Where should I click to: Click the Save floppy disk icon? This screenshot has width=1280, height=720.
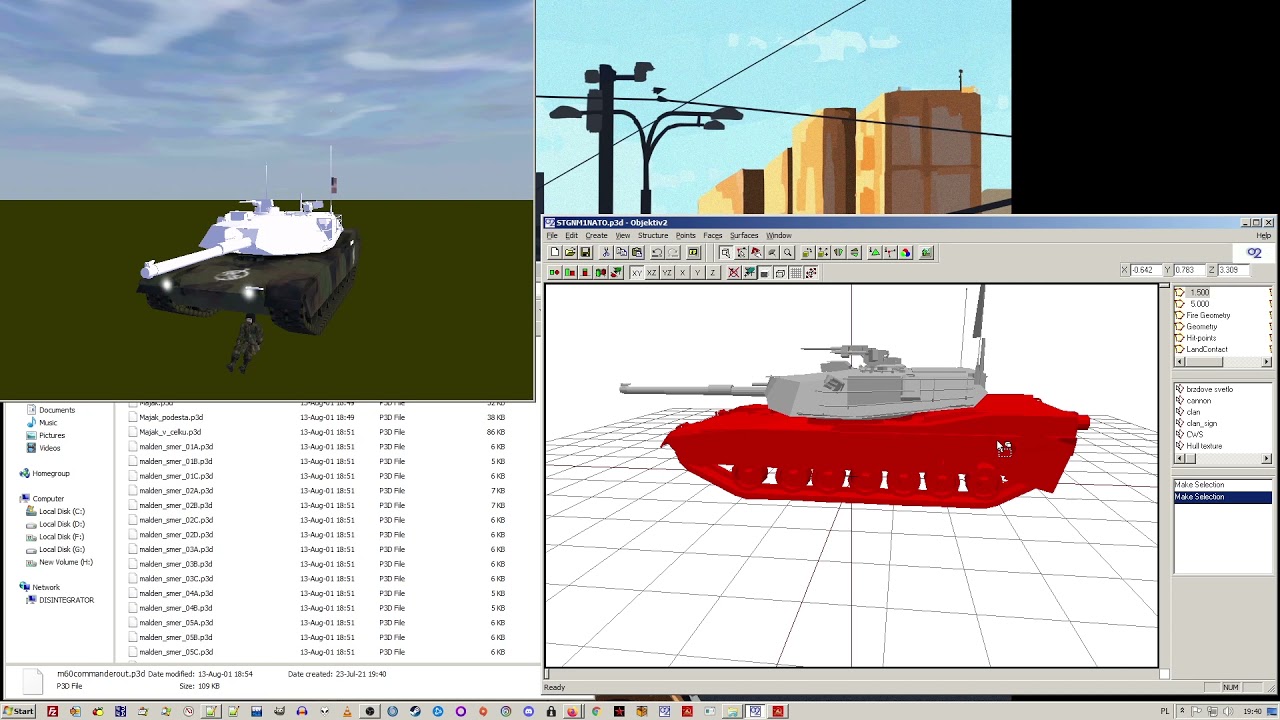click(x=586, y=253)
